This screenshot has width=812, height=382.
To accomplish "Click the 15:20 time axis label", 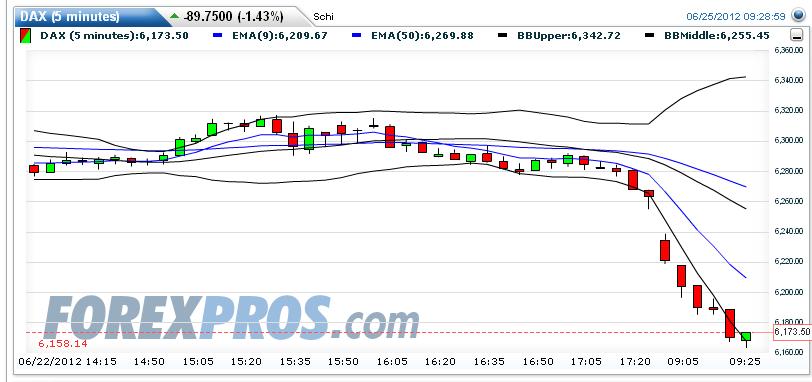I will point(246,362).
